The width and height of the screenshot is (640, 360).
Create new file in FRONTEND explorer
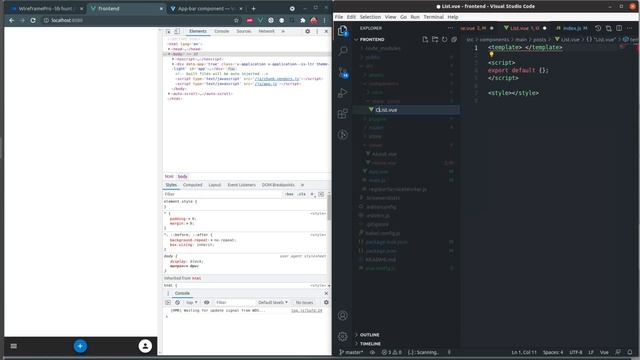click(425, 40)
